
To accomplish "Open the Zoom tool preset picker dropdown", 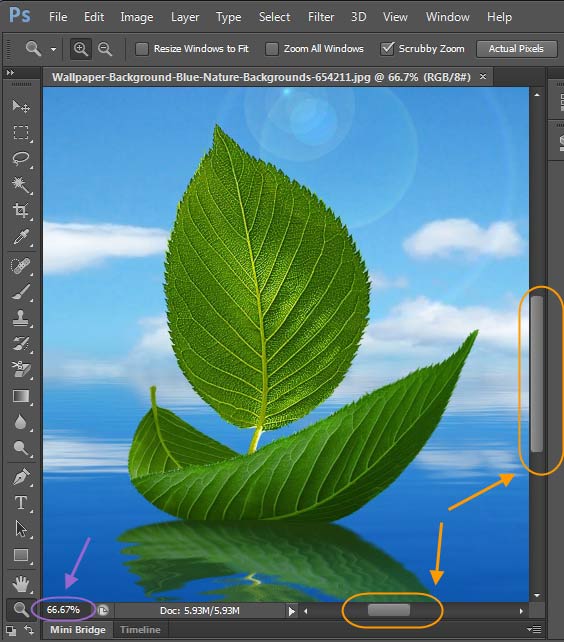I will 54,50.
